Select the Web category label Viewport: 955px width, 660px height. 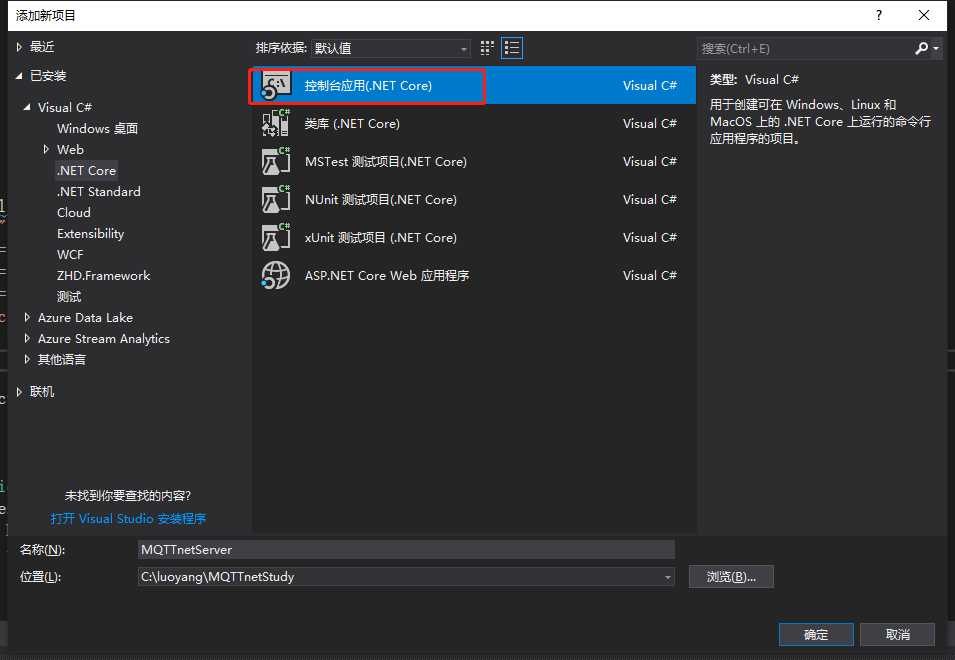point(70,149)
